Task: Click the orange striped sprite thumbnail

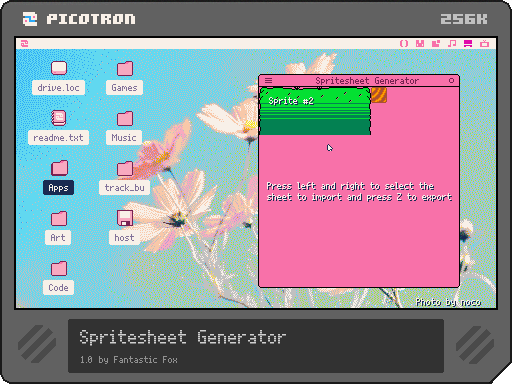Action: click(379, 95)
